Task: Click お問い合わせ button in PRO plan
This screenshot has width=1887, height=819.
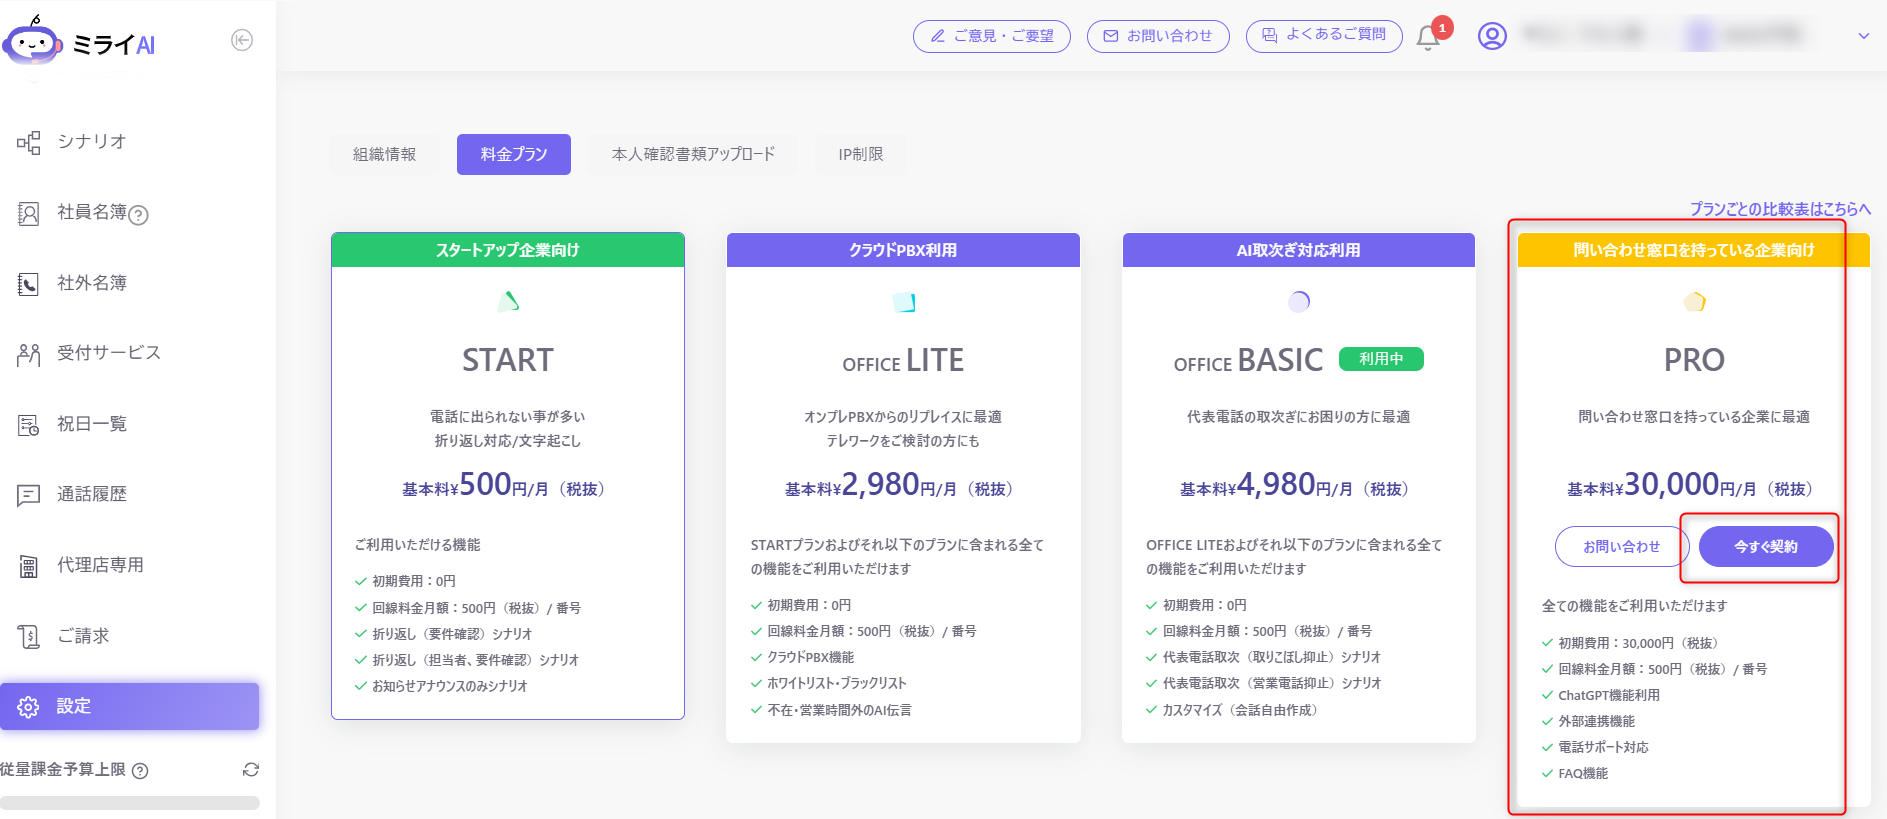Action: pos(1621,547)
